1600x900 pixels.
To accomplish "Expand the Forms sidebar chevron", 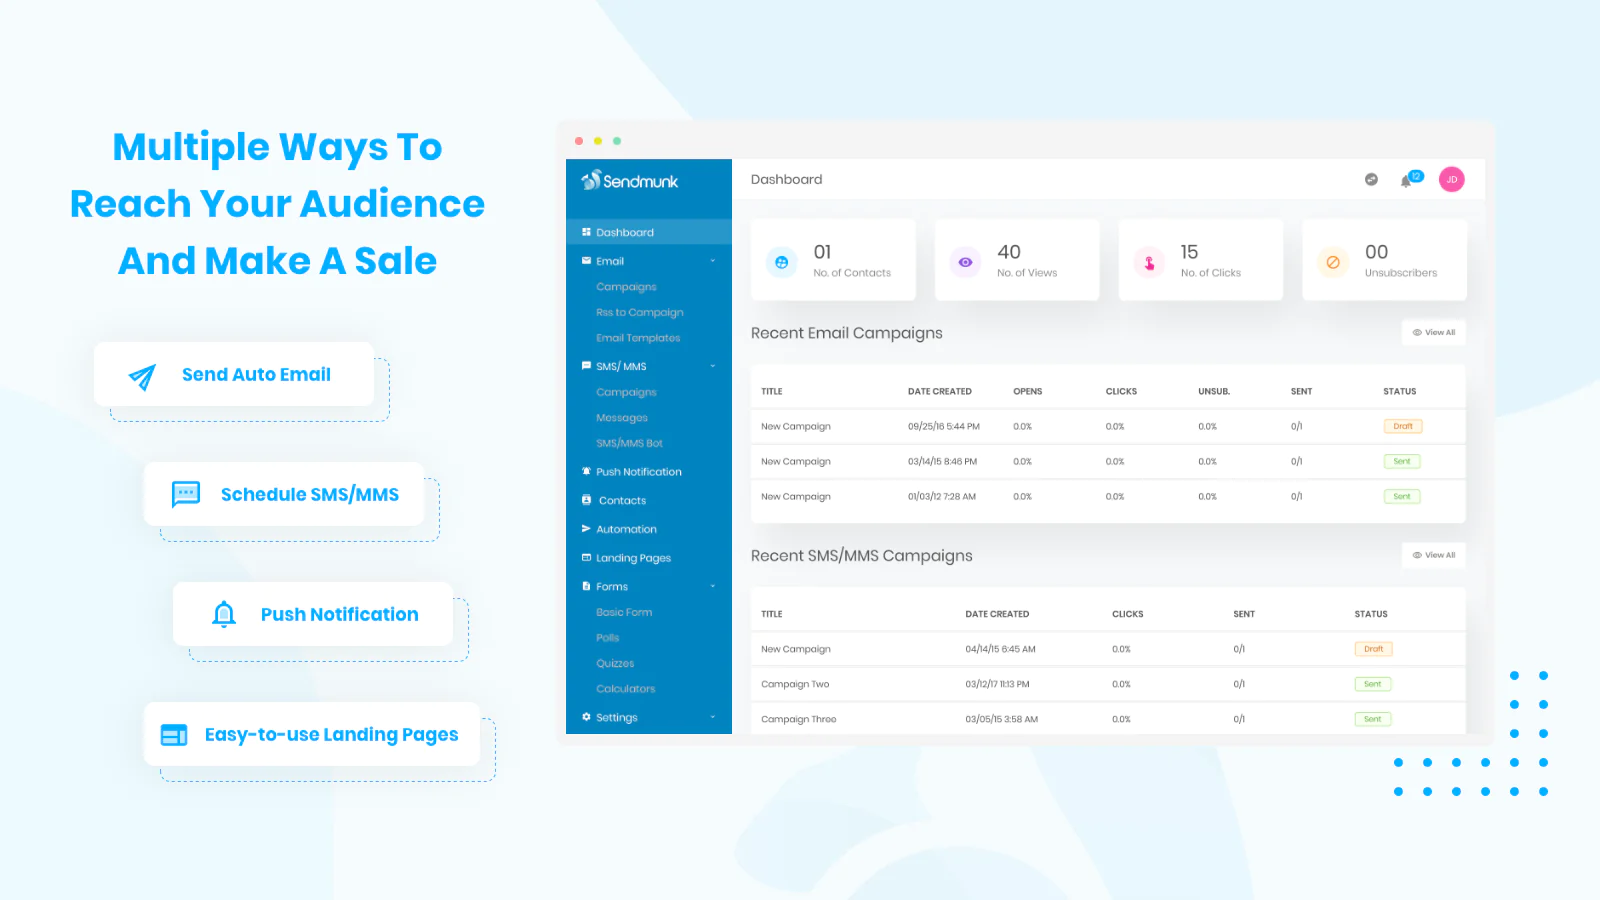I will point(713,587).
